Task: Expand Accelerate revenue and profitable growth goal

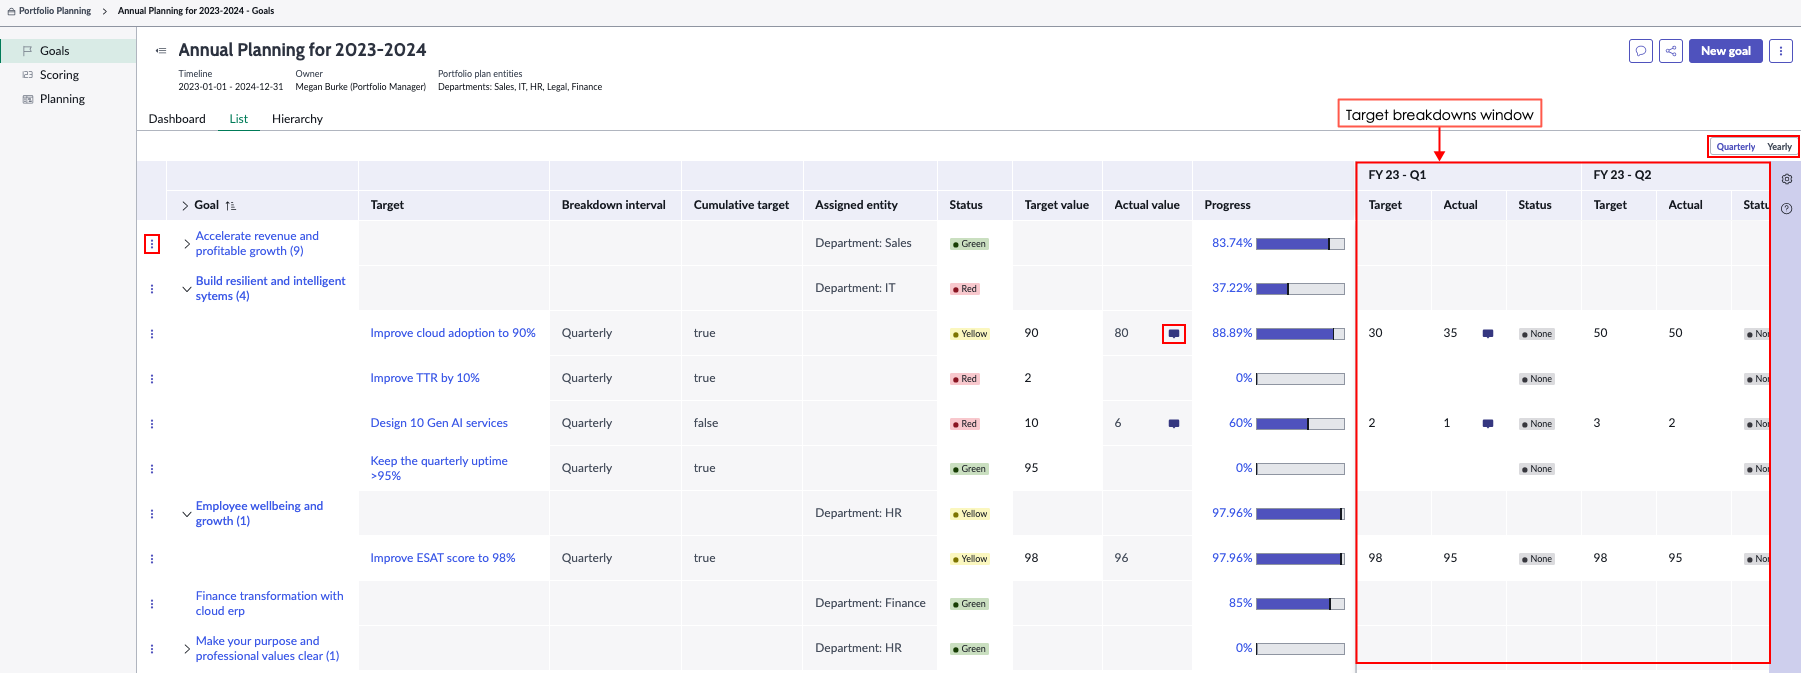Action: [x=187, y=244]
